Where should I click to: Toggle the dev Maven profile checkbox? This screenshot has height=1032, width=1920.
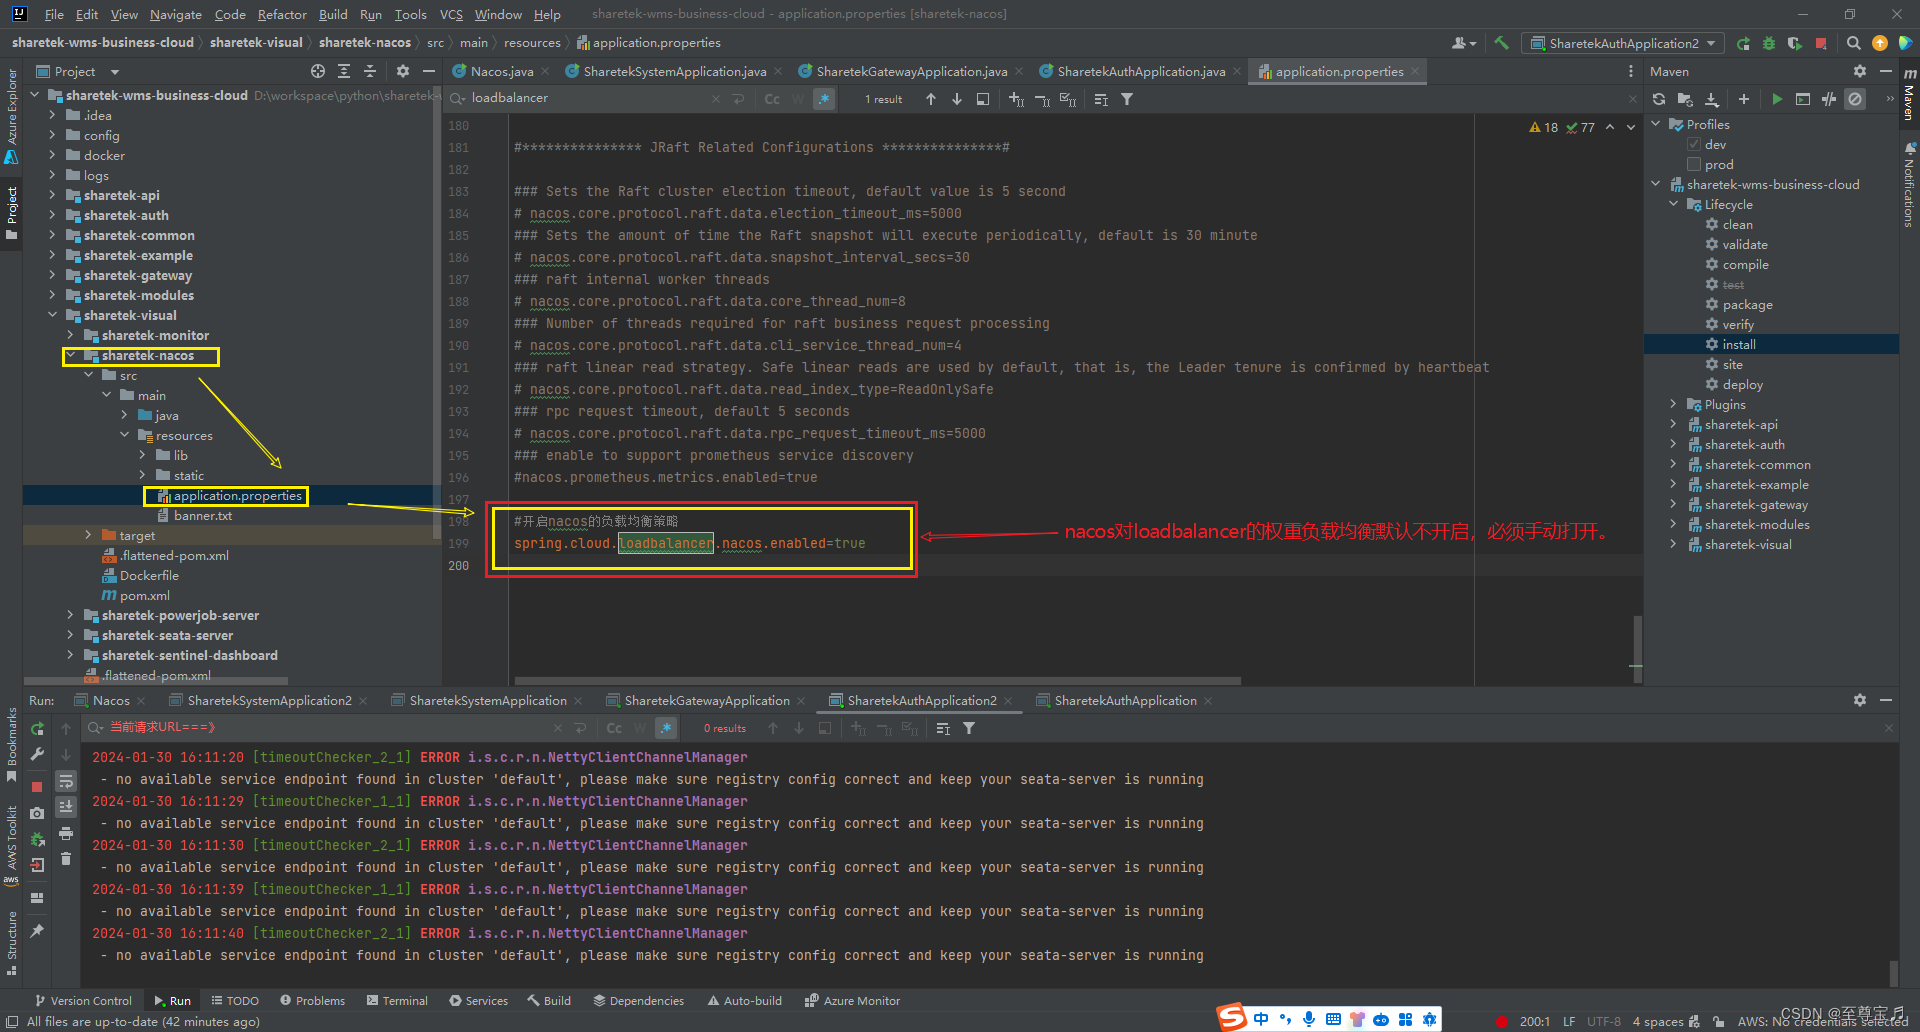(x=1694, y=144)
